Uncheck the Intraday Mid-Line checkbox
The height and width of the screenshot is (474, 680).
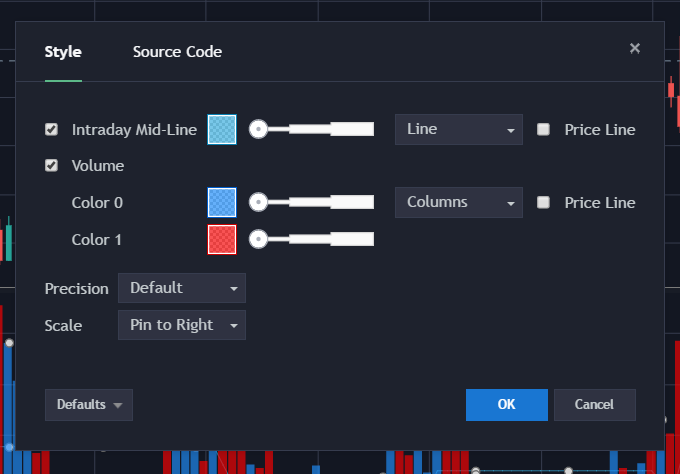(51, 130)
